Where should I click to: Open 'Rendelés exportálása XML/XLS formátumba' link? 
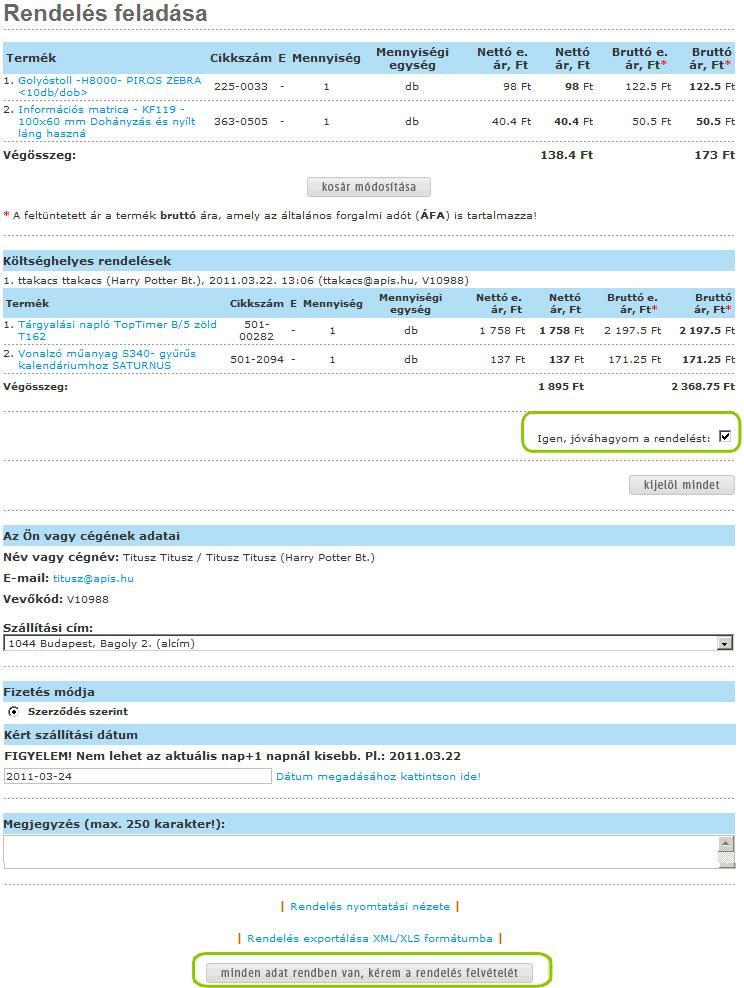point(370,938)
